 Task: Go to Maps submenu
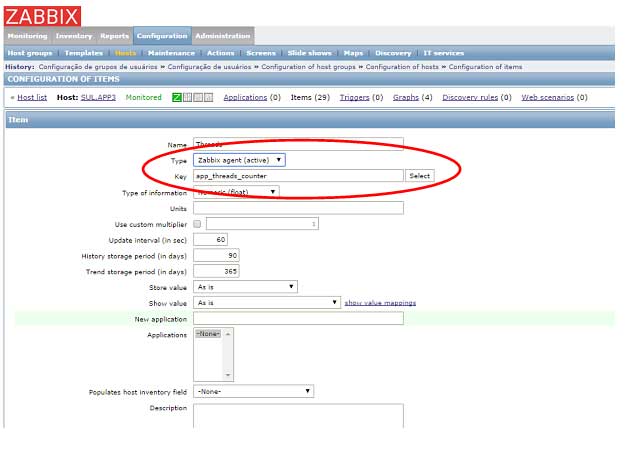[x=353, y=53]
